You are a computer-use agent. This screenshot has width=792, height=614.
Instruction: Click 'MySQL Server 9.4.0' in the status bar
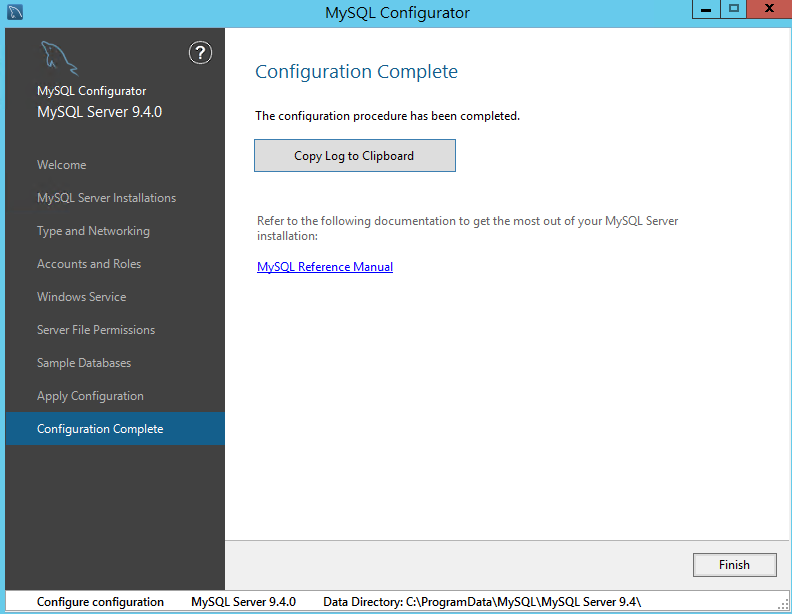[x=243, y=602]
